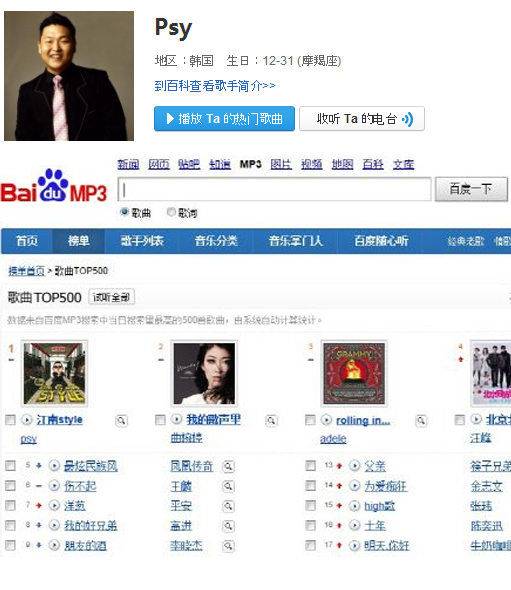Click 播放 Ta 的热门歌曲 button
This screenshot has height=590, width=511.
coord(224,119)
